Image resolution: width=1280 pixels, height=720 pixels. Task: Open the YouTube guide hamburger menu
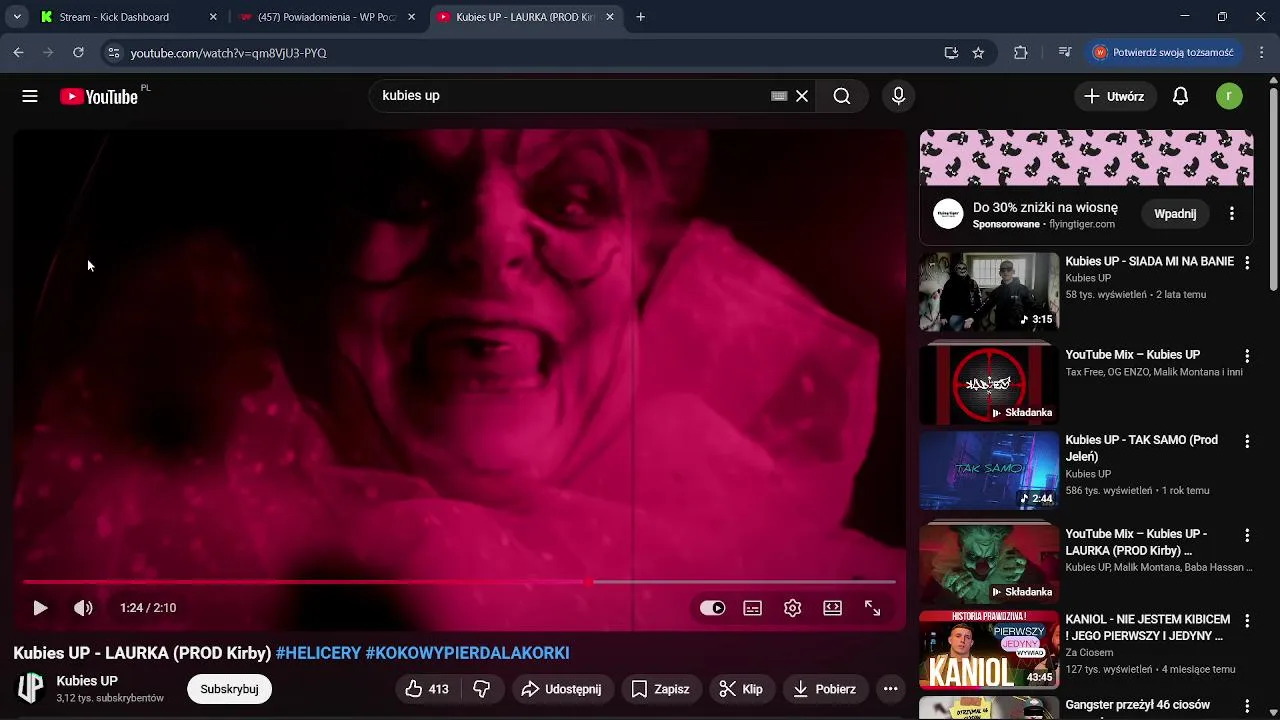click(30, 96)
